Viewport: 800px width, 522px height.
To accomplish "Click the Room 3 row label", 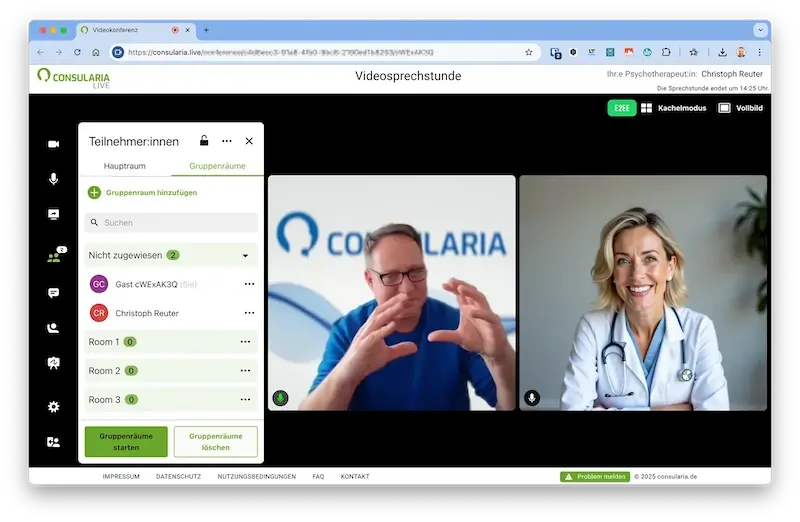I will click(x=104, y=400).
